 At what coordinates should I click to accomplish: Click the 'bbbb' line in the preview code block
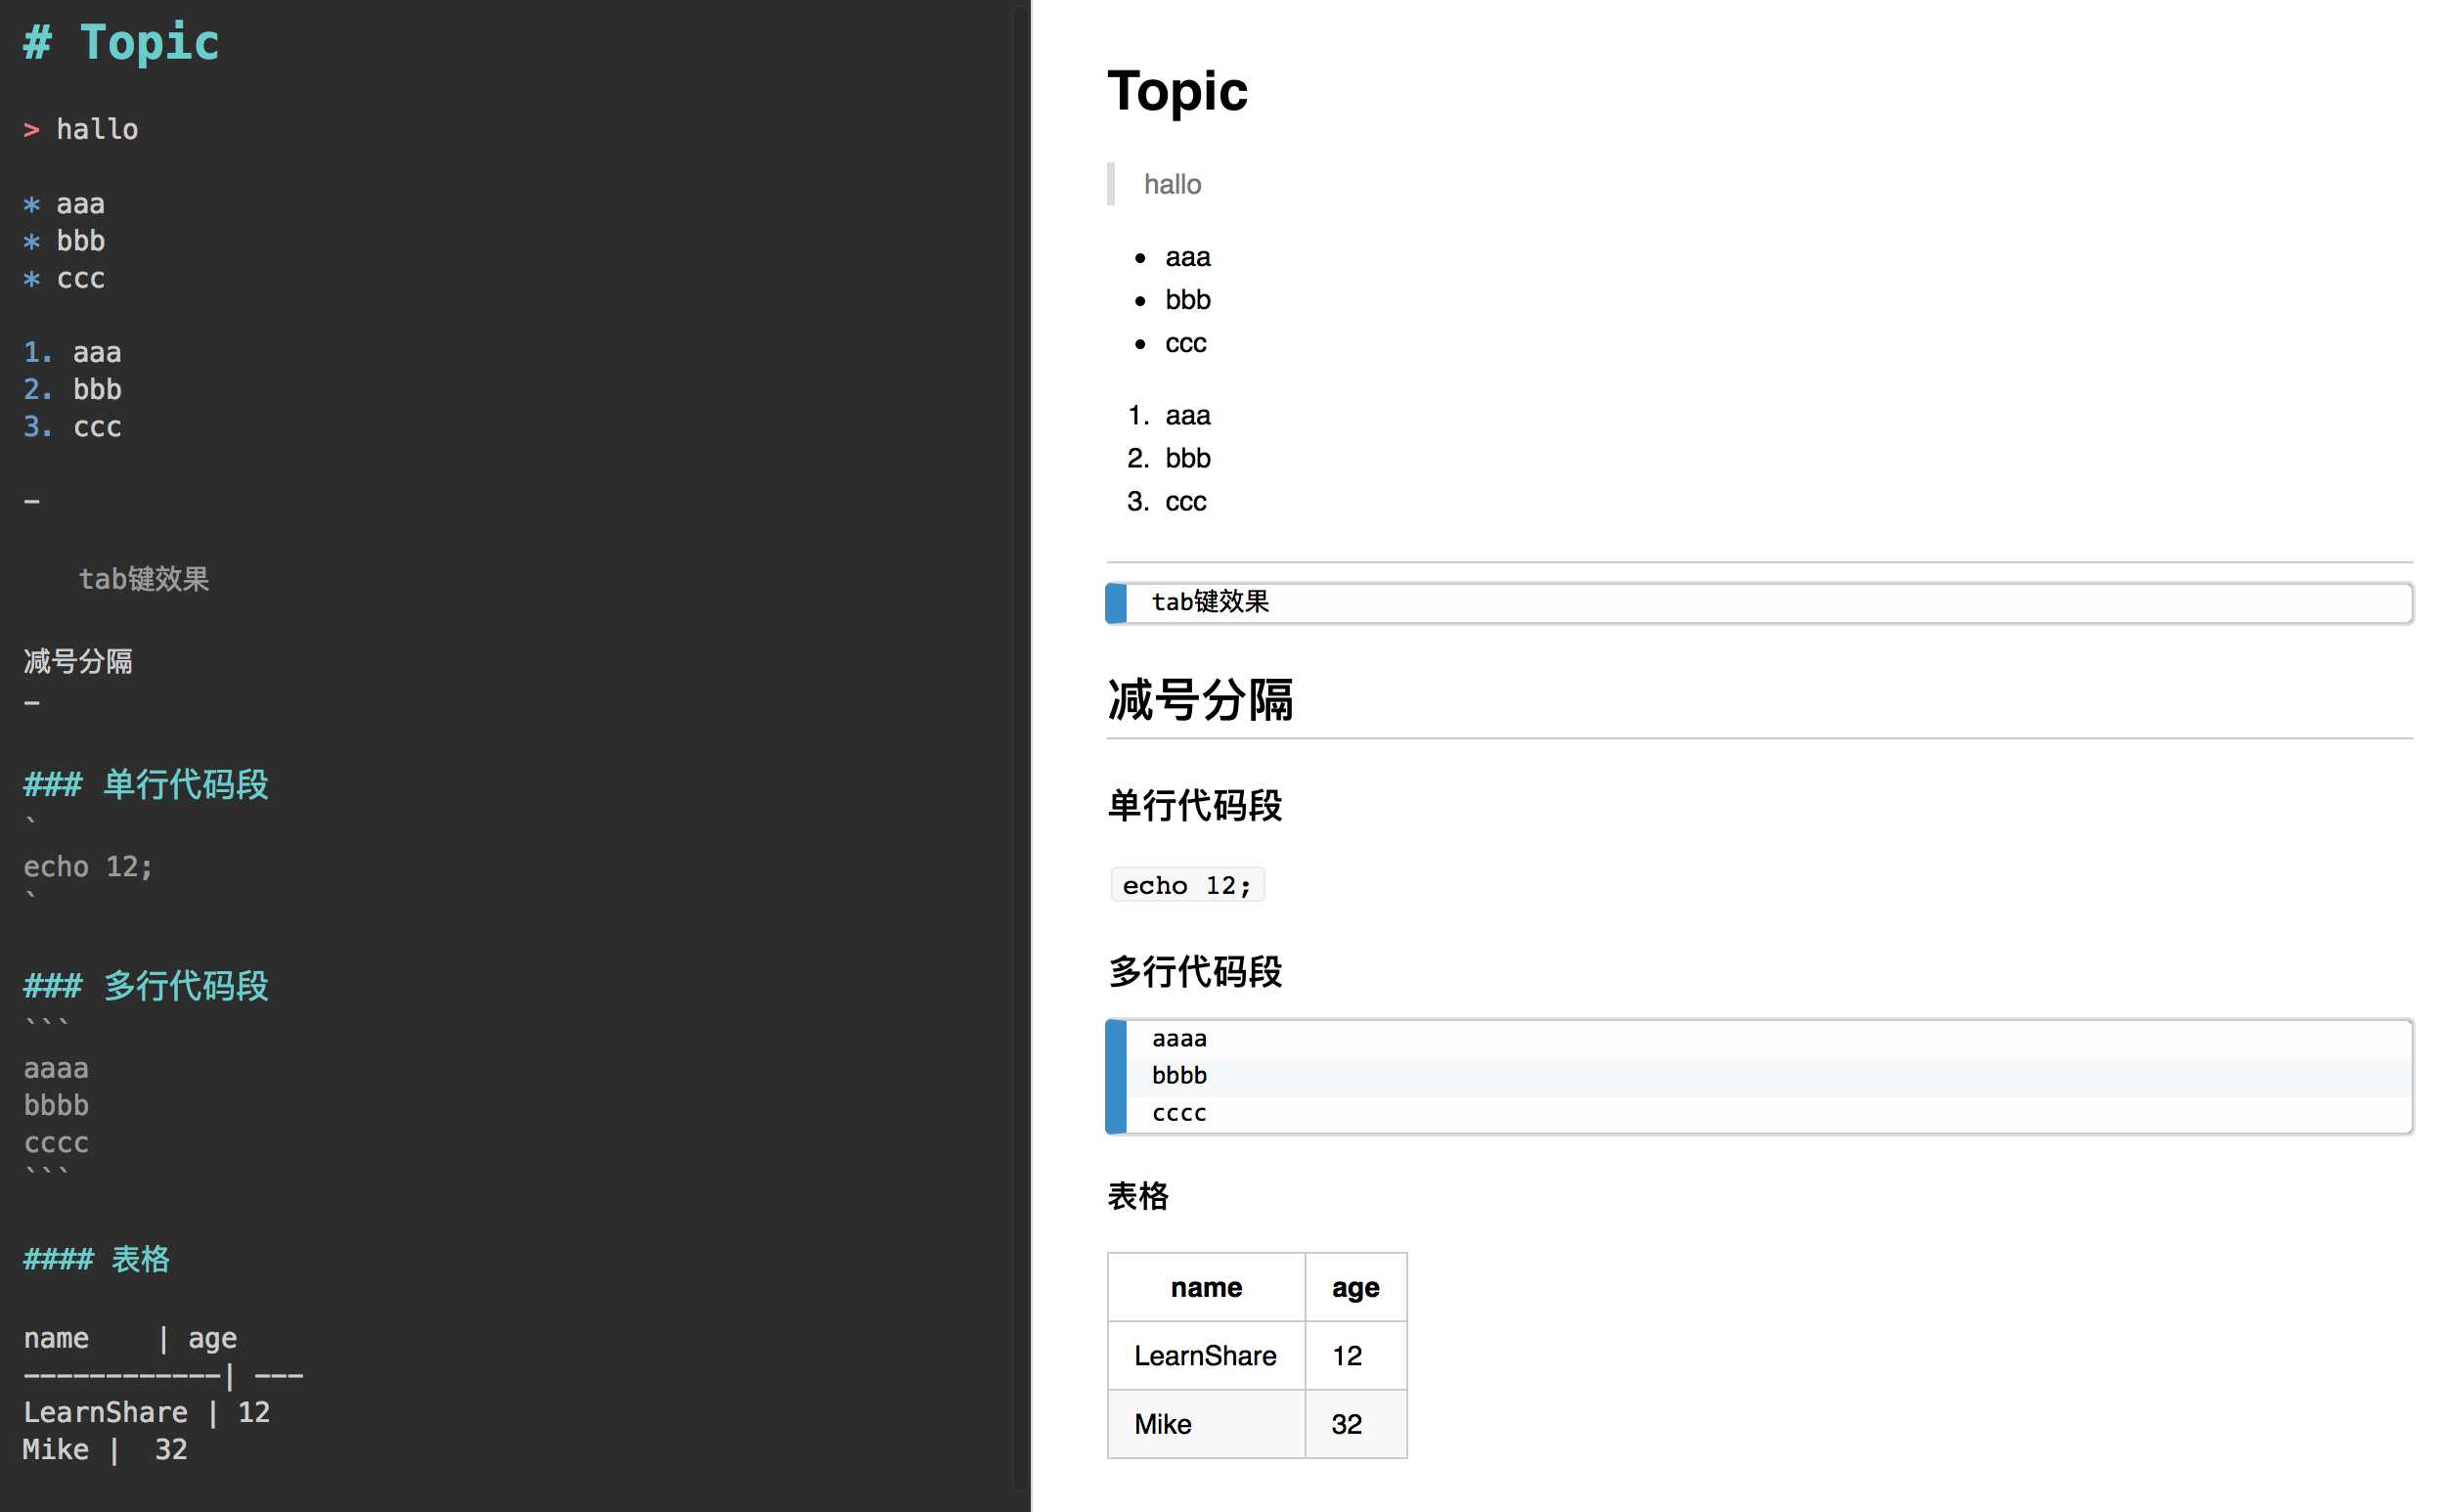coord(1179,1076)
